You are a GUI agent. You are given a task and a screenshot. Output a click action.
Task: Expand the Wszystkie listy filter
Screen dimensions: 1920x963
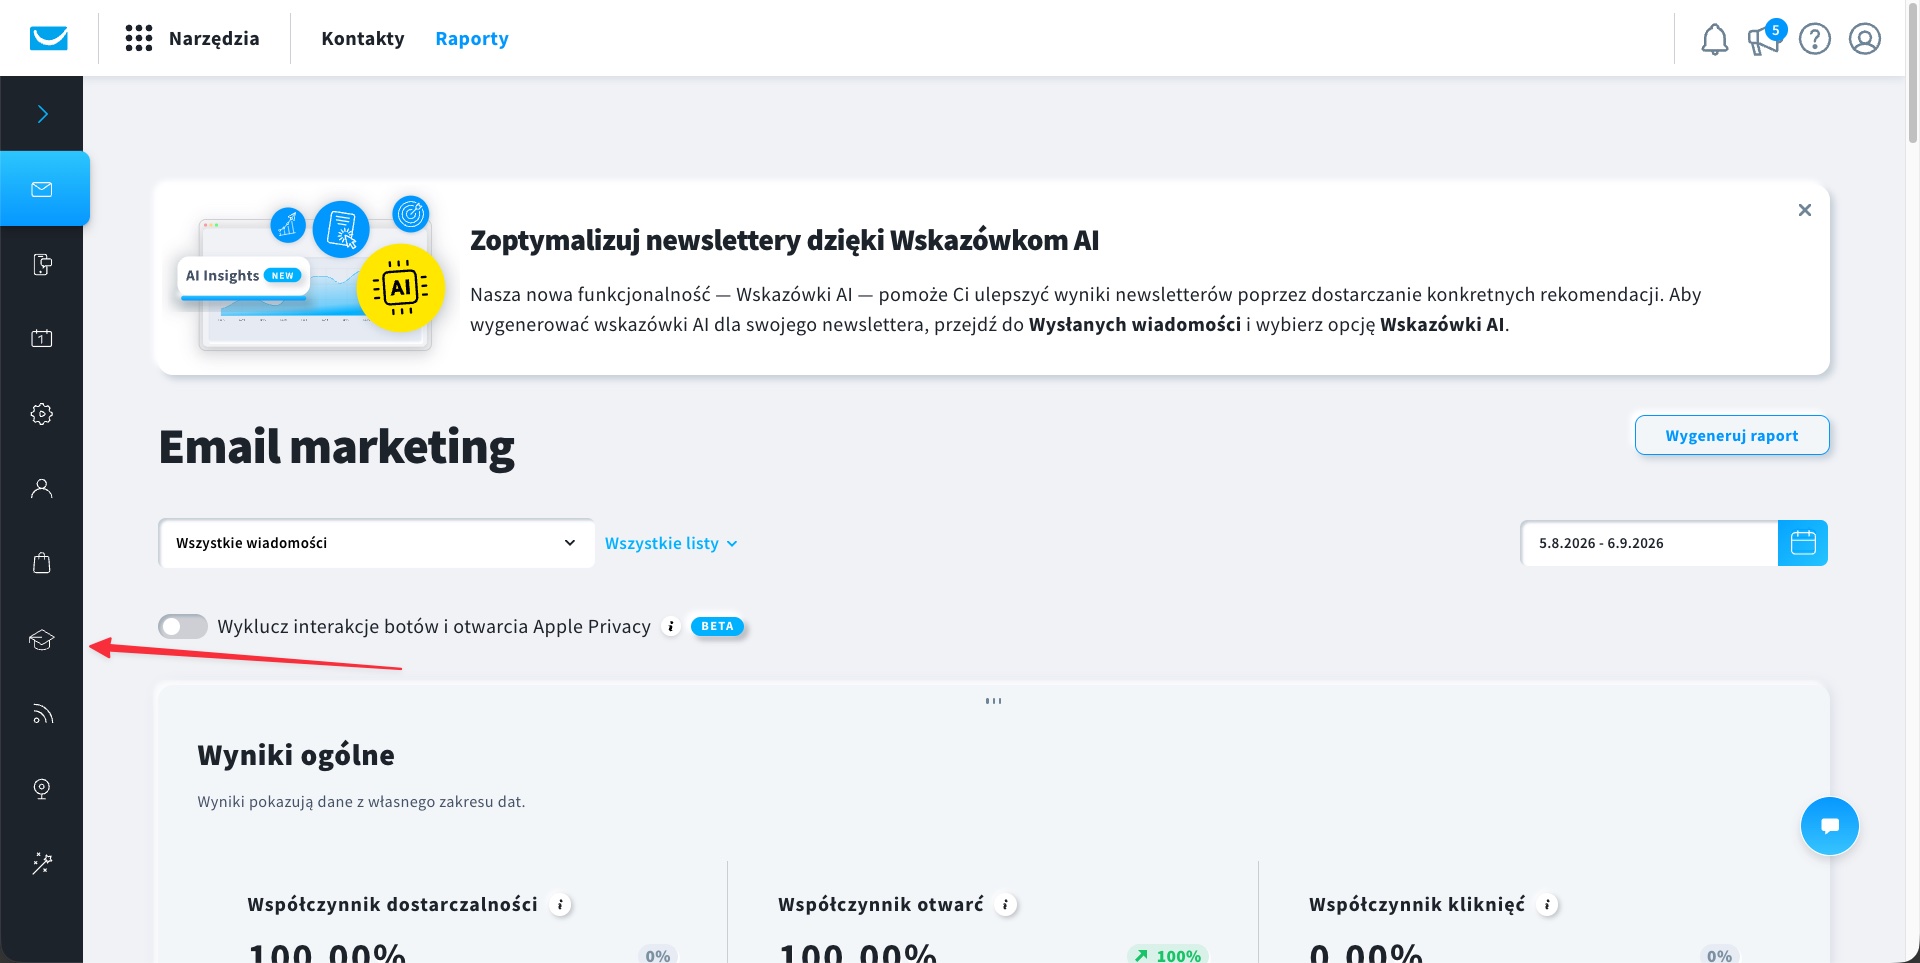[671, 543]
